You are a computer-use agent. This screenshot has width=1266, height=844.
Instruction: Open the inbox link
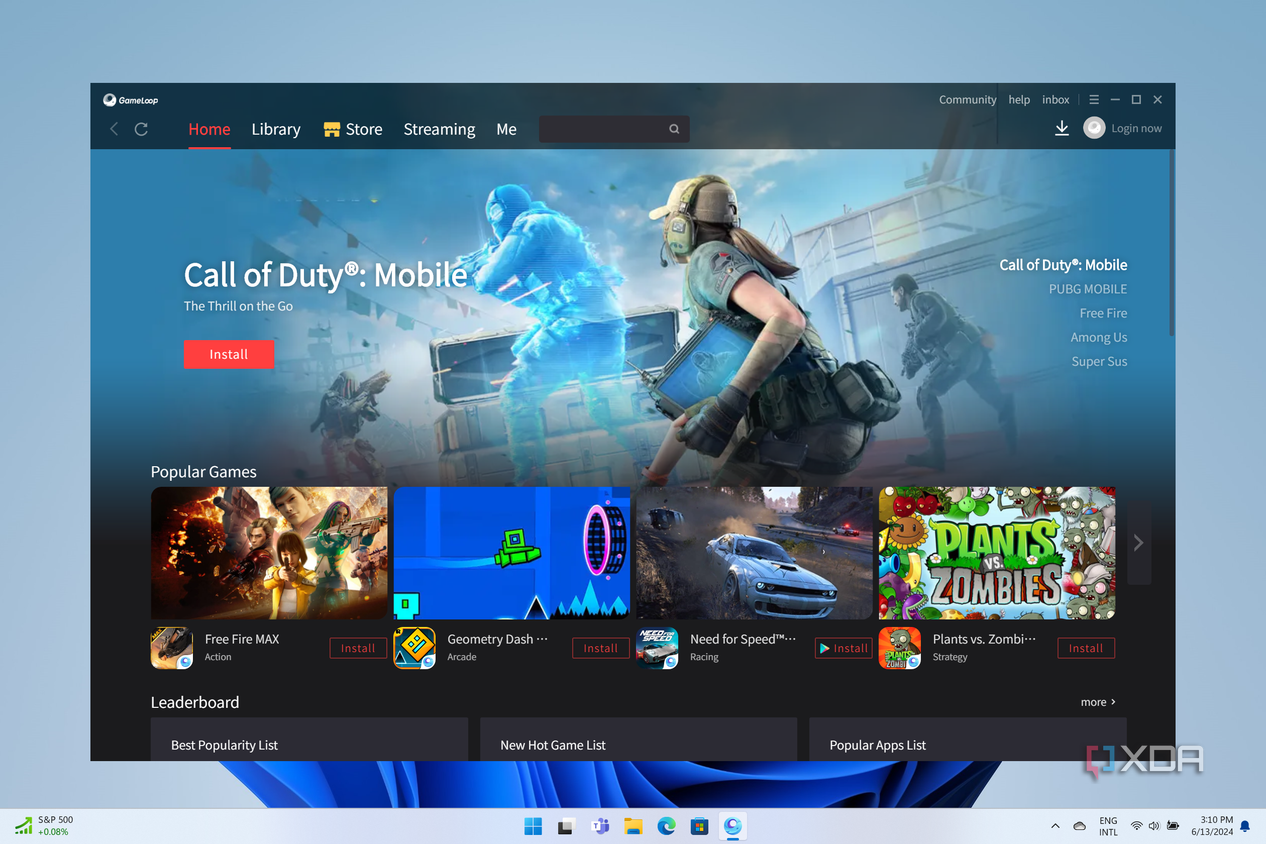point(1056,100)
